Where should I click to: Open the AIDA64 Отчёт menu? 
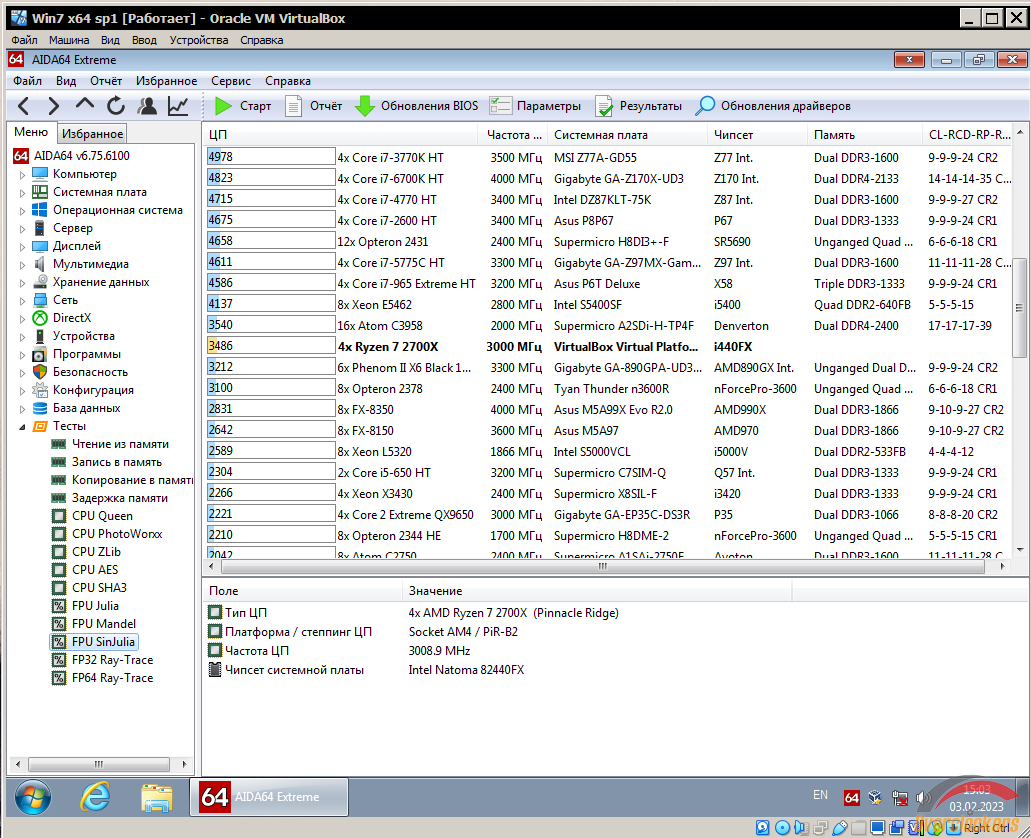point(106,80)
